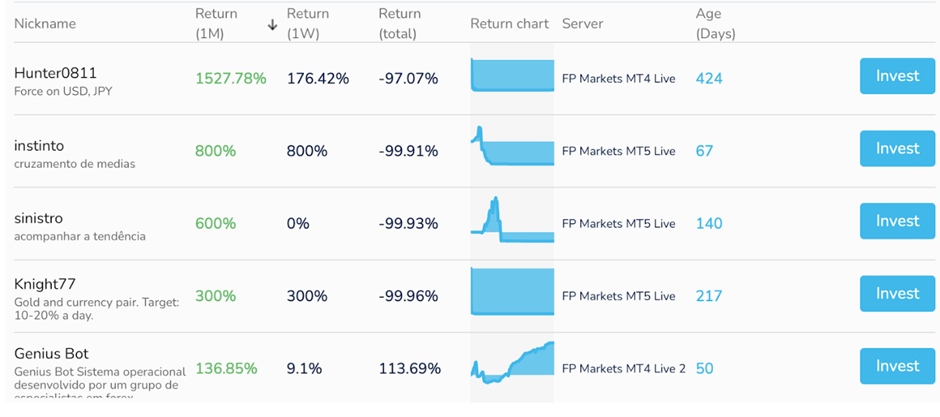Open Genius Bot strategy name
This screenshot has height=417, width=940.
point(52,353)
